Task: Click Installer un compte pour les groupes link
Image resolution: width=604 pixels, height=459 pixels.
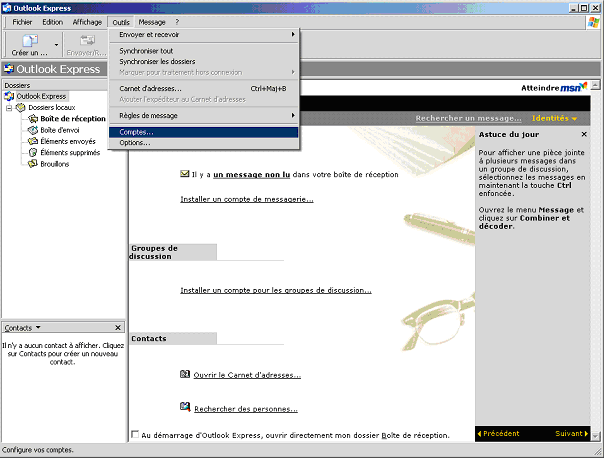Action: 276,290
